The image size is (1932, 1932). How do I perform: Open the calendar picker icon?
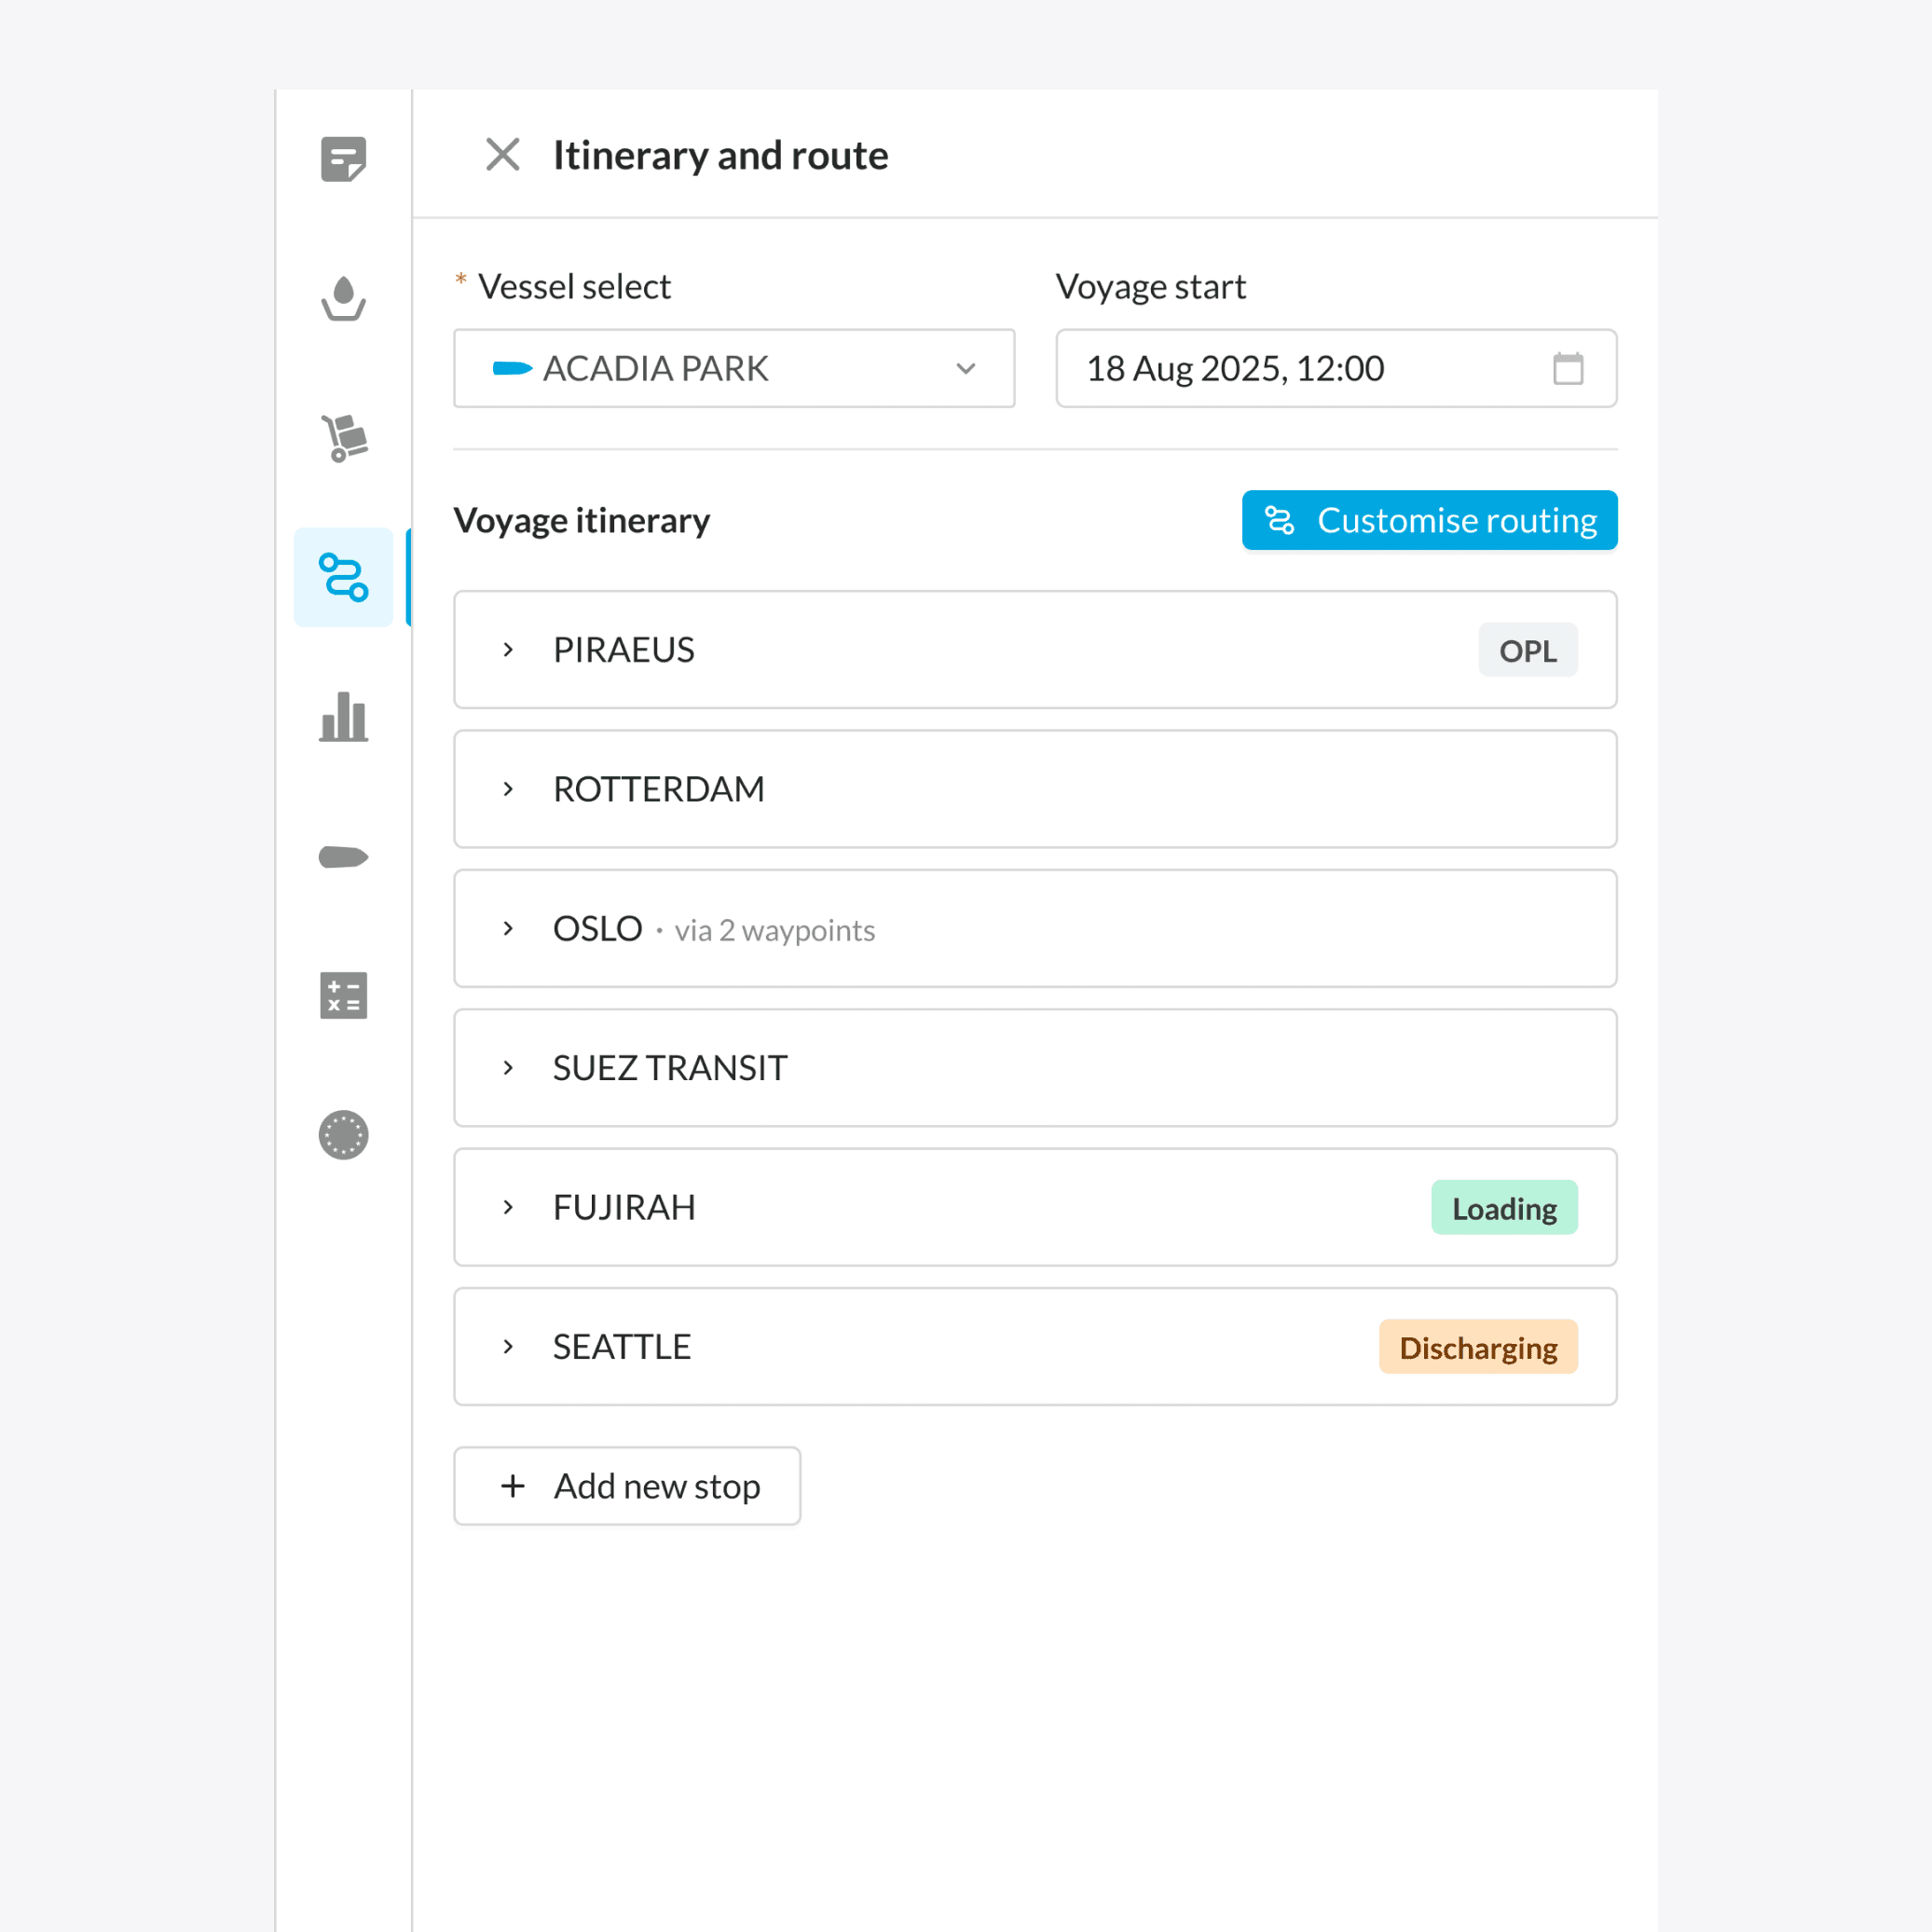(x=1567, y=368)
